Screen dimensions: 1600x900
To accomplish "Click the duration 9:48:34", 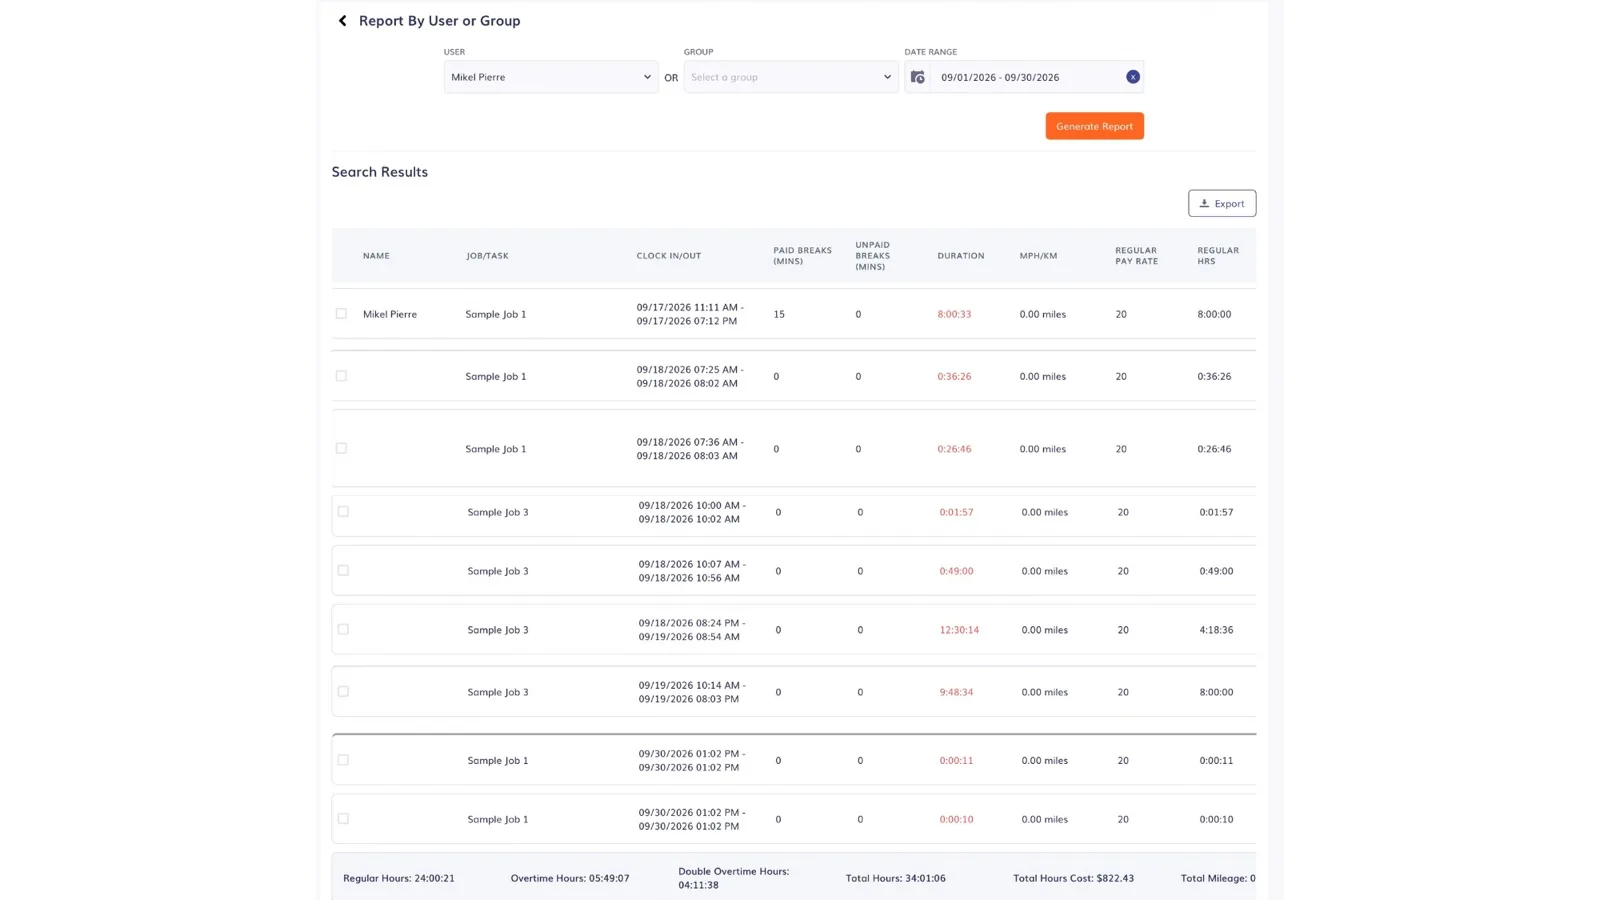I will [x=956, y=692].
